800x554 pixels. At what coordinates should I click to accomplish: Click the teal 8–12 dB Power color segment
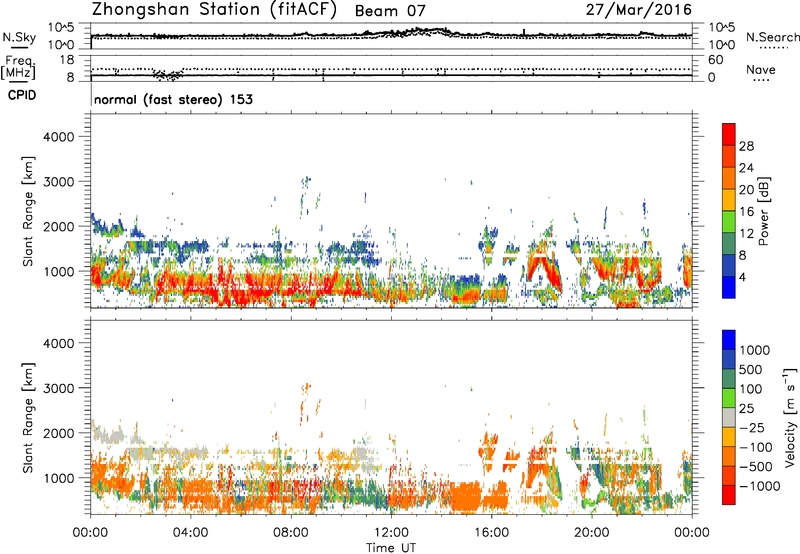click(729, 244)
